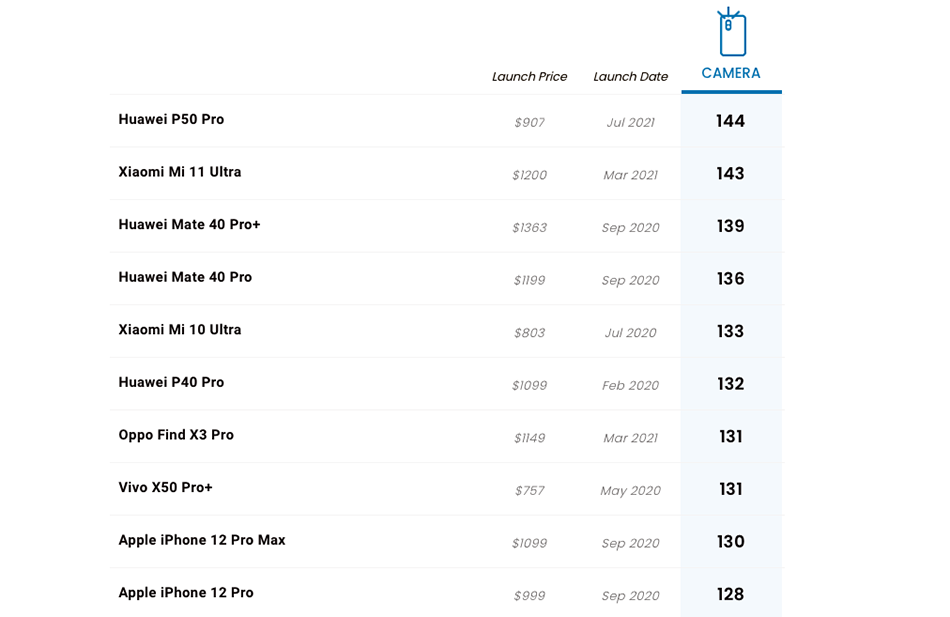Open Huawei P40 Pro entry
This screenshot has width=950, height=617.
171,382
